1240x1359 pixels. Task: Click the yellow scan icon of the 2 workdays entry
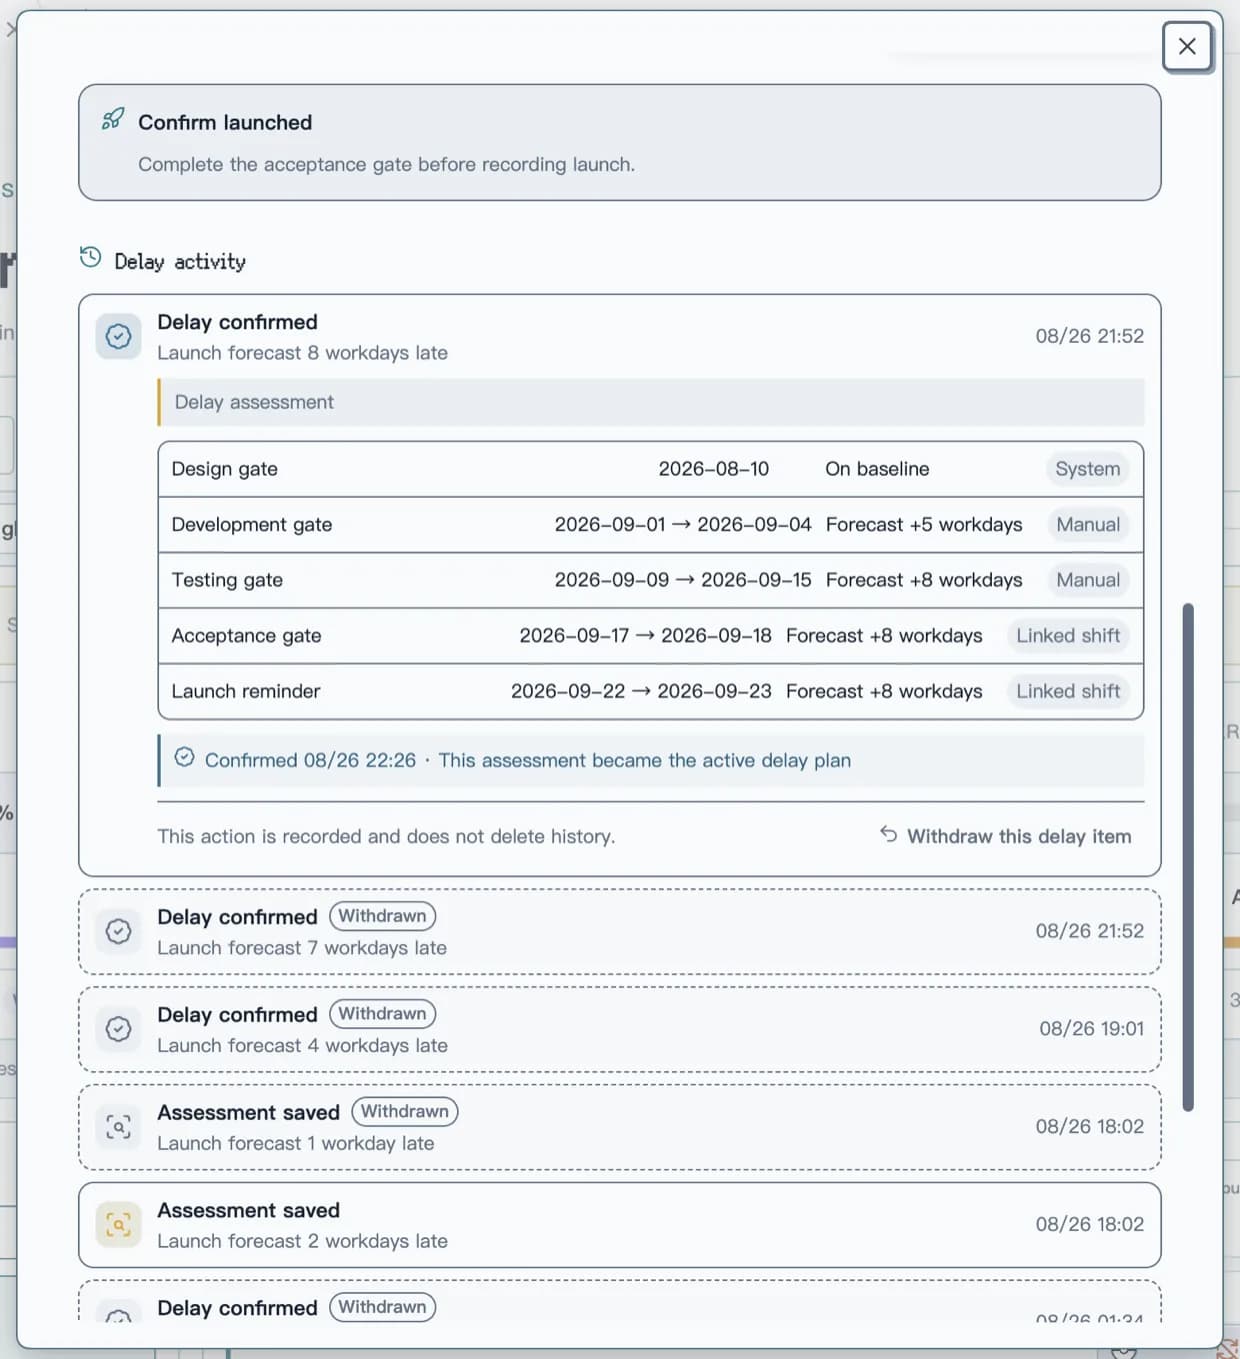pyautogui.click(x=118, y=1225)
